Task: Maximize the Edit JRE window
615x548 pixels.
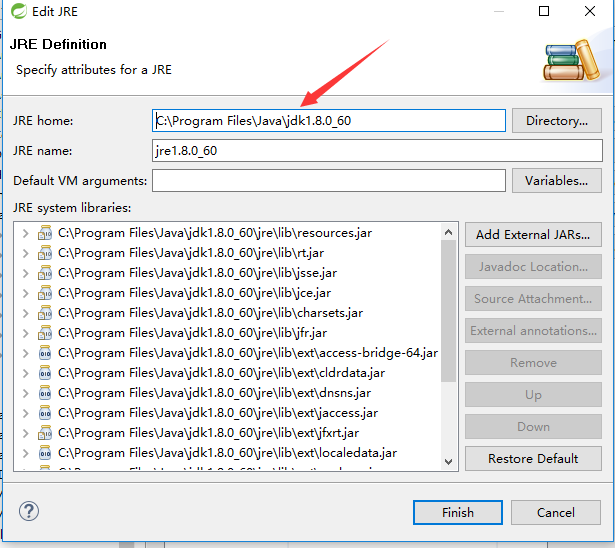Action: click(x=544, y=11)
